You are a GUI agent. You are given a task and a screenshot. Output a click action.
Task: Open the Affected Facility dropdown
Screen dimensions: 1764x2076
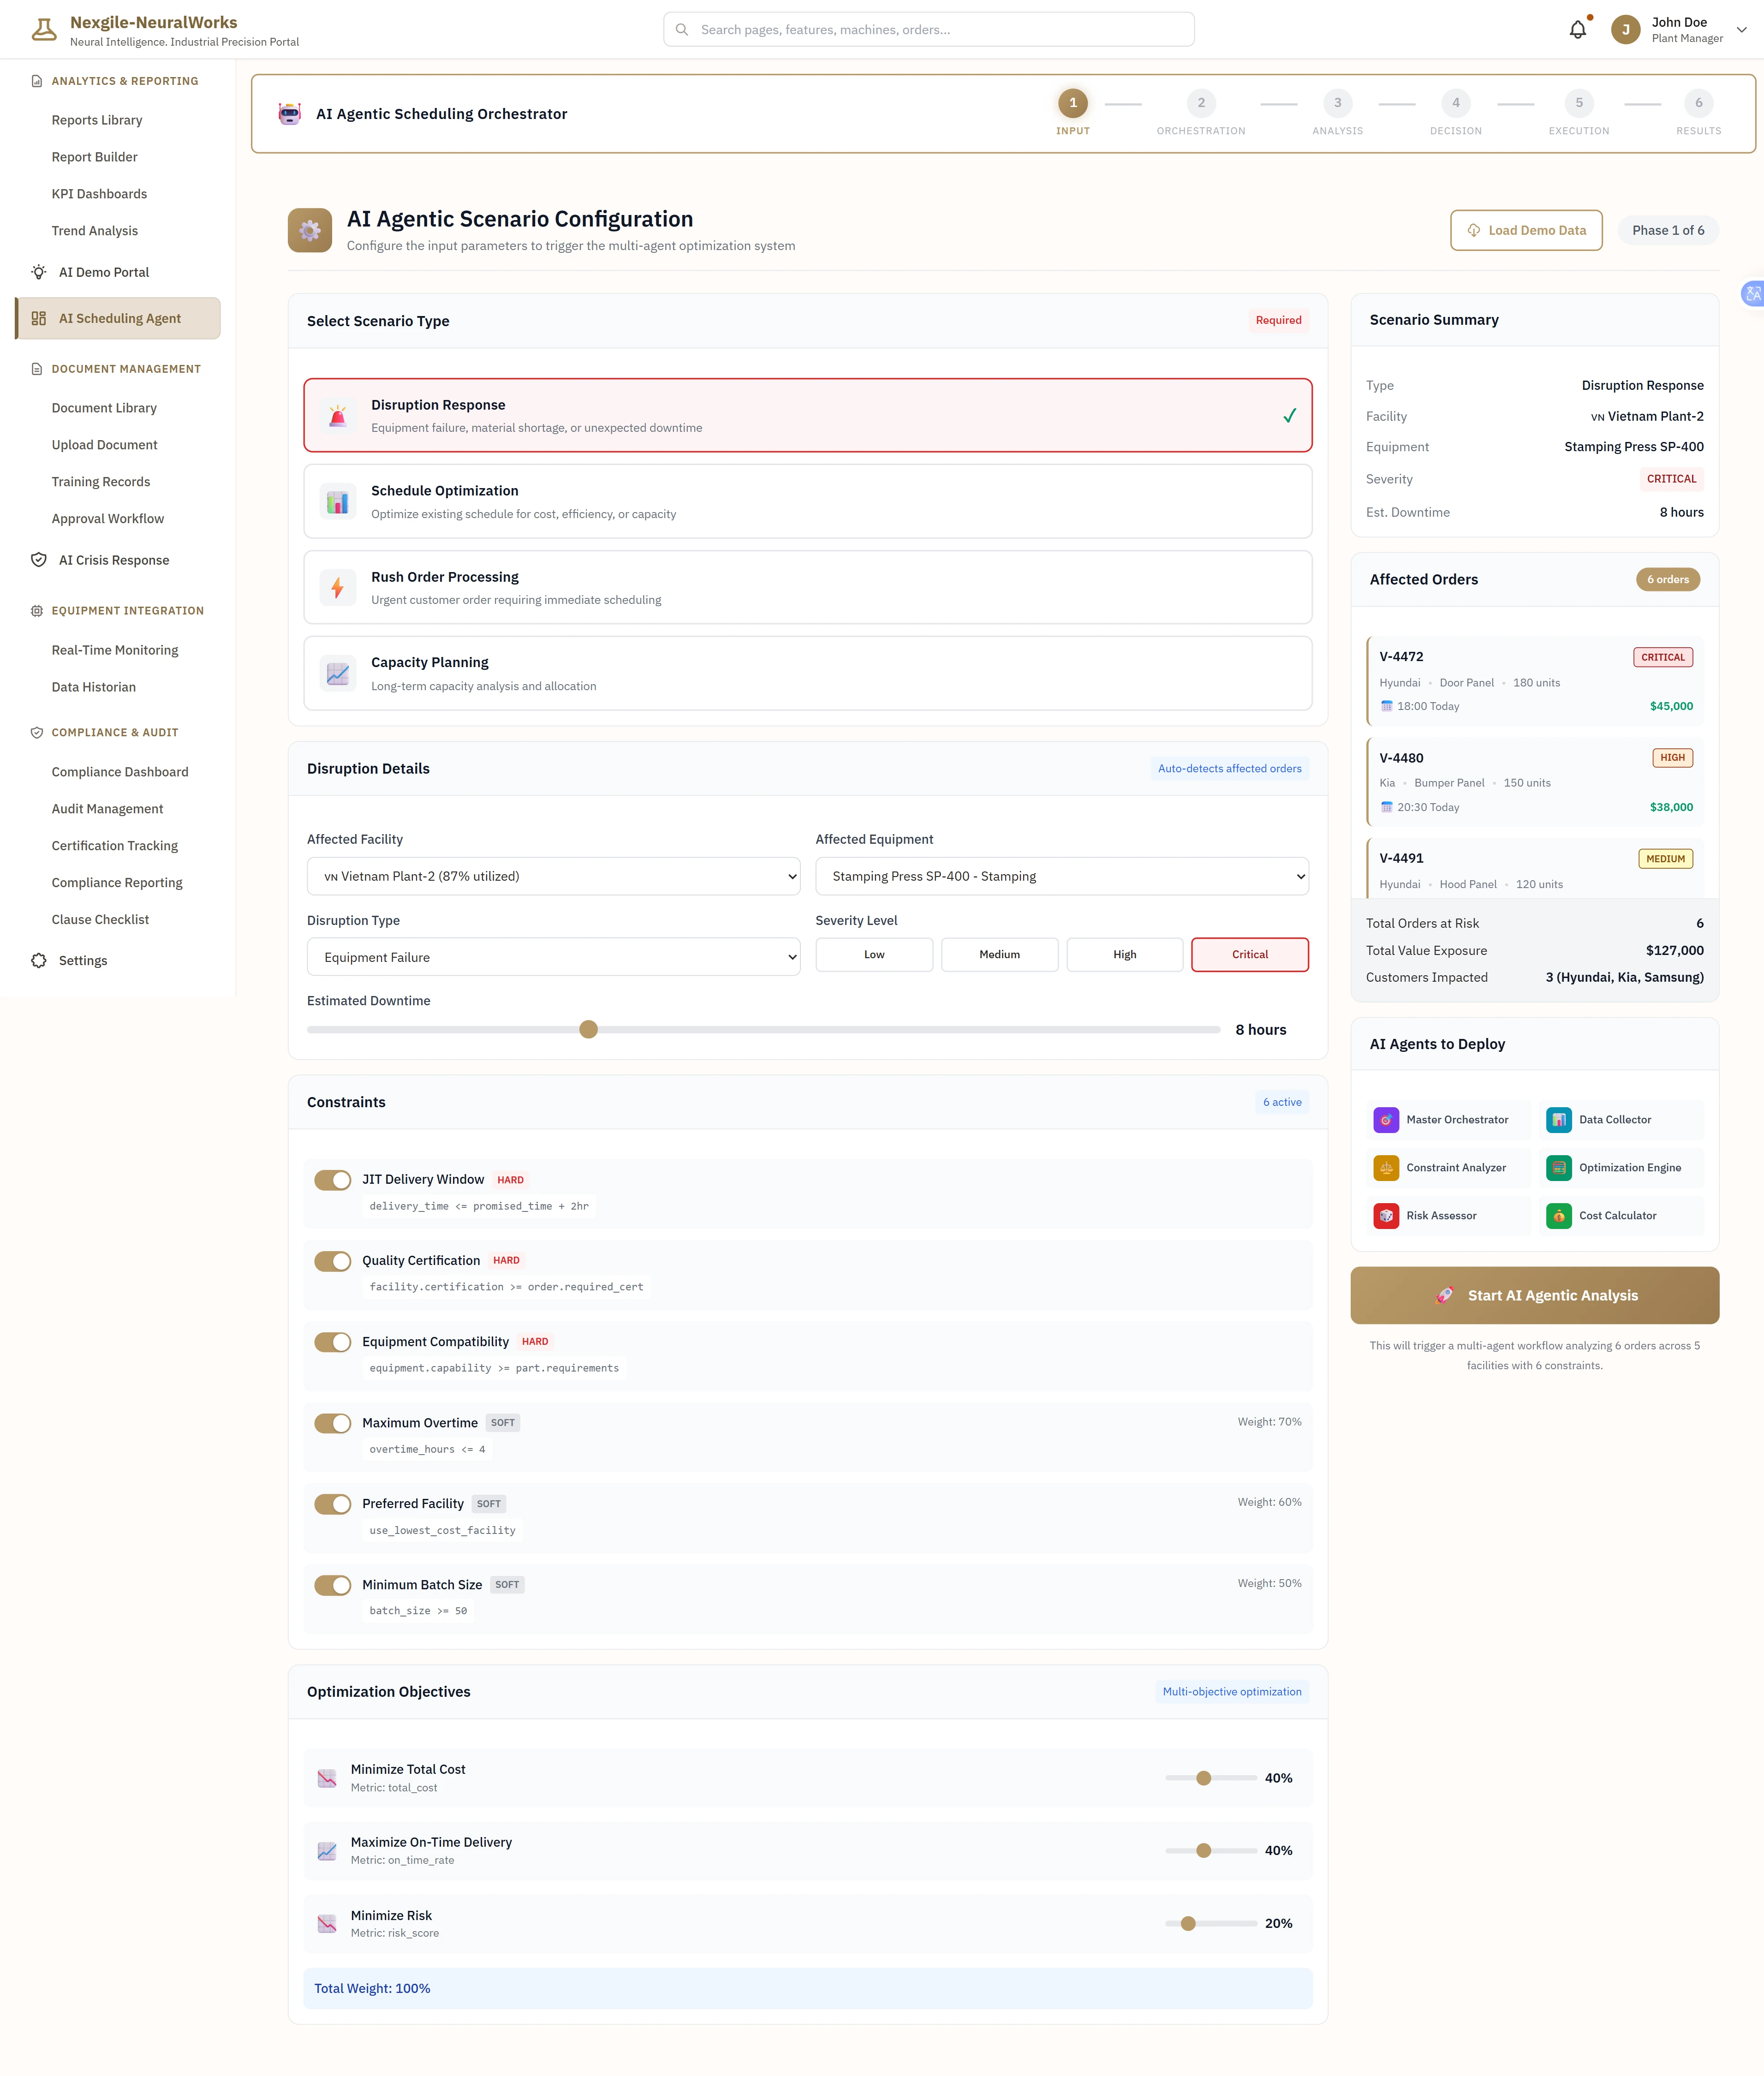pos(553,876)
